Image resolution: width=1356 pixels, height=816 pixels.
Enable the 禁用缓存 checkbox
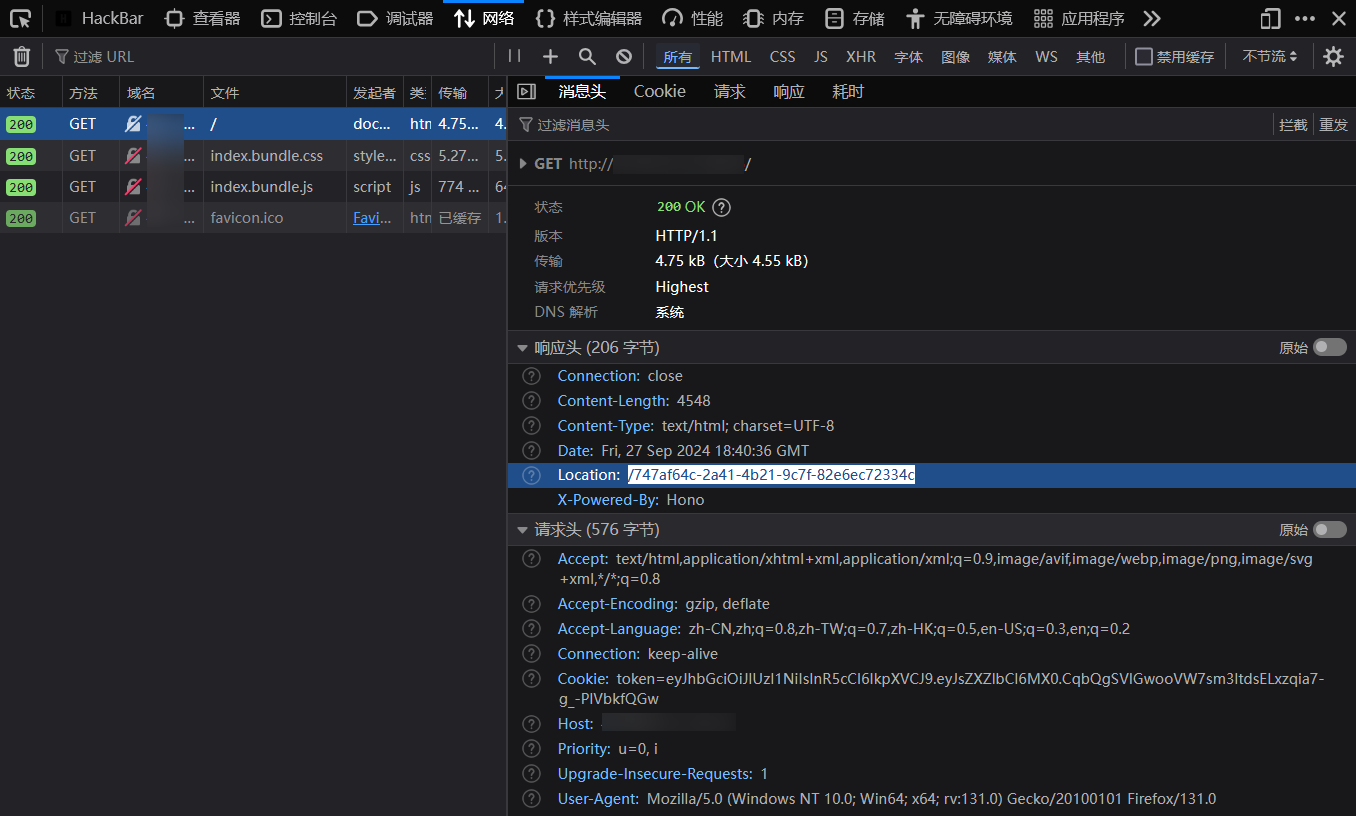pyautogui.click(x=1144, y=57)
